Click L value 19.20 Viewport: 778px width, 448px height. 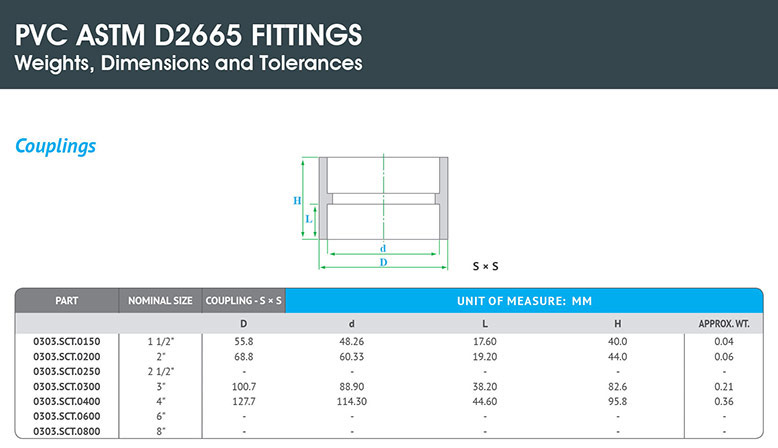pos(485,357)
